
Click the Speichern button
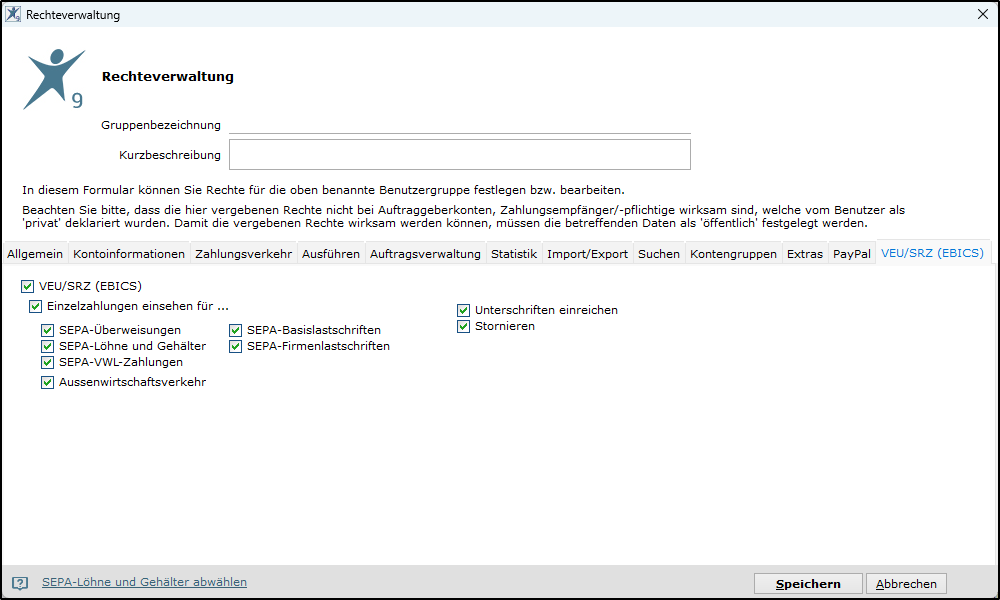coord(808,584)
